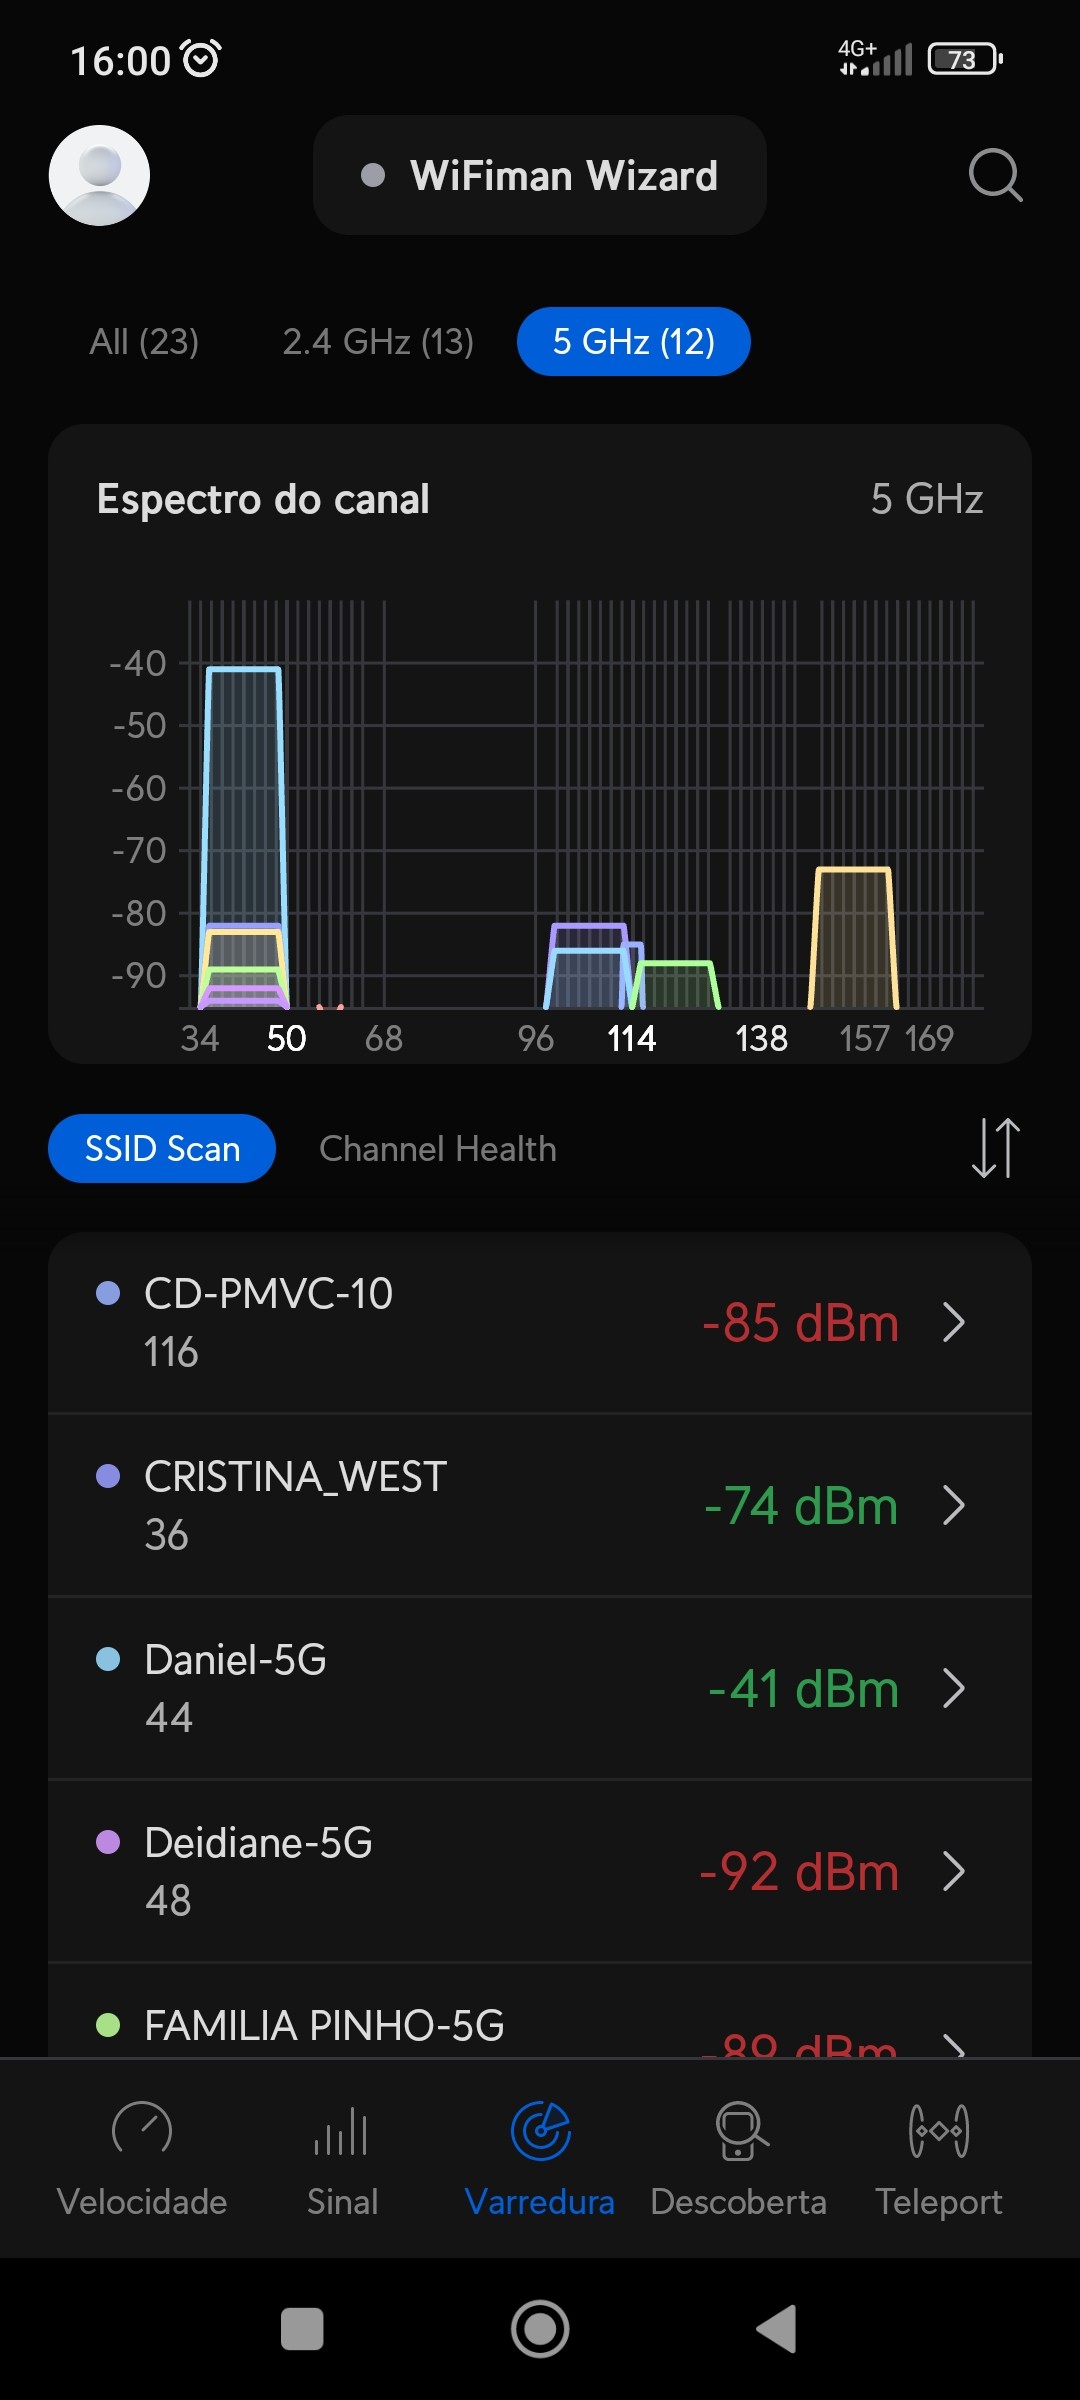Tap the Android home navigation button
Screen dimensions: 1080x2400
540,2329
